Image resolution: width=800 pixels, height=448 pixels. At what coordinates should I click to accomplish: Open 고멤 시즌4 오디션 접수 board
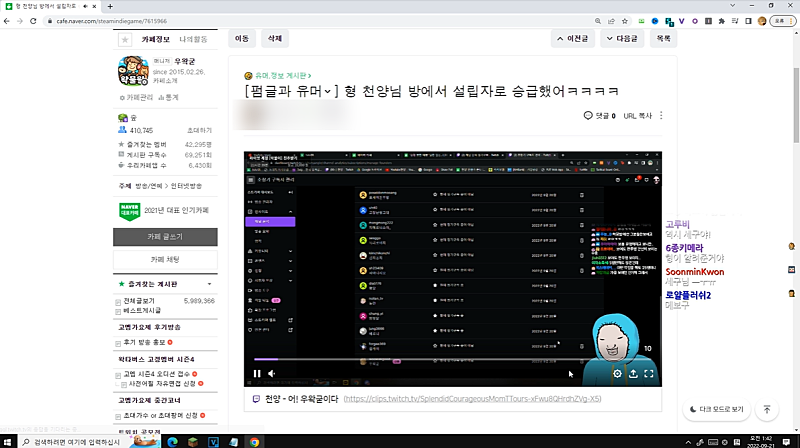tap(157, 374)
